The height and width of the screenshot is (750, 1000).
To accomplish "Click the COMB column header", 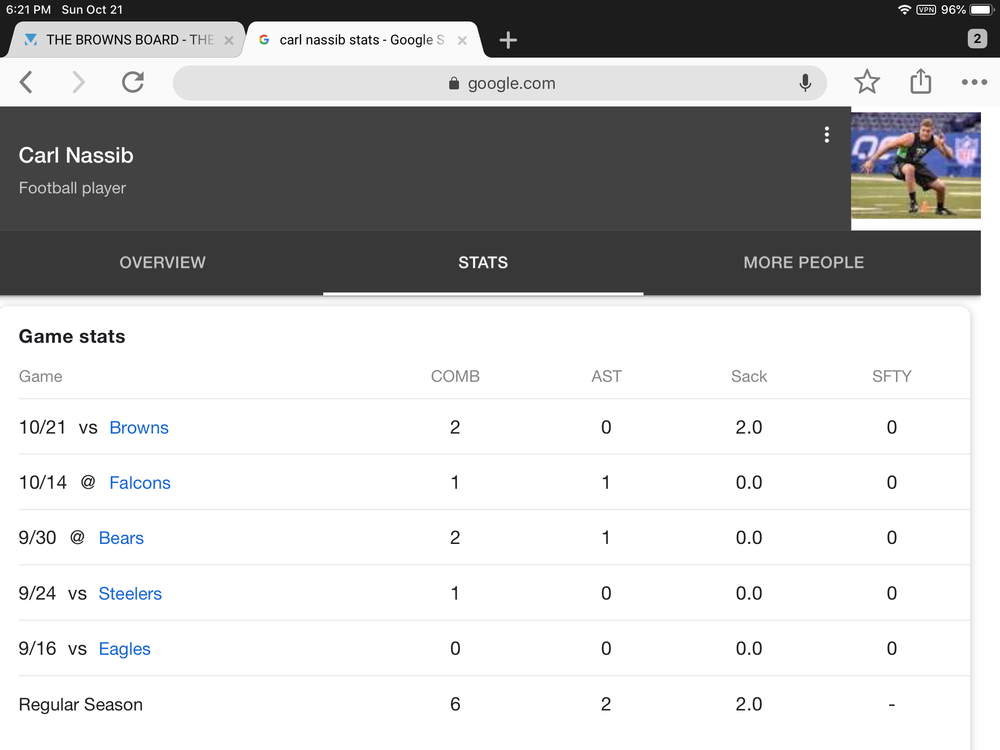I will pos(455,376).
